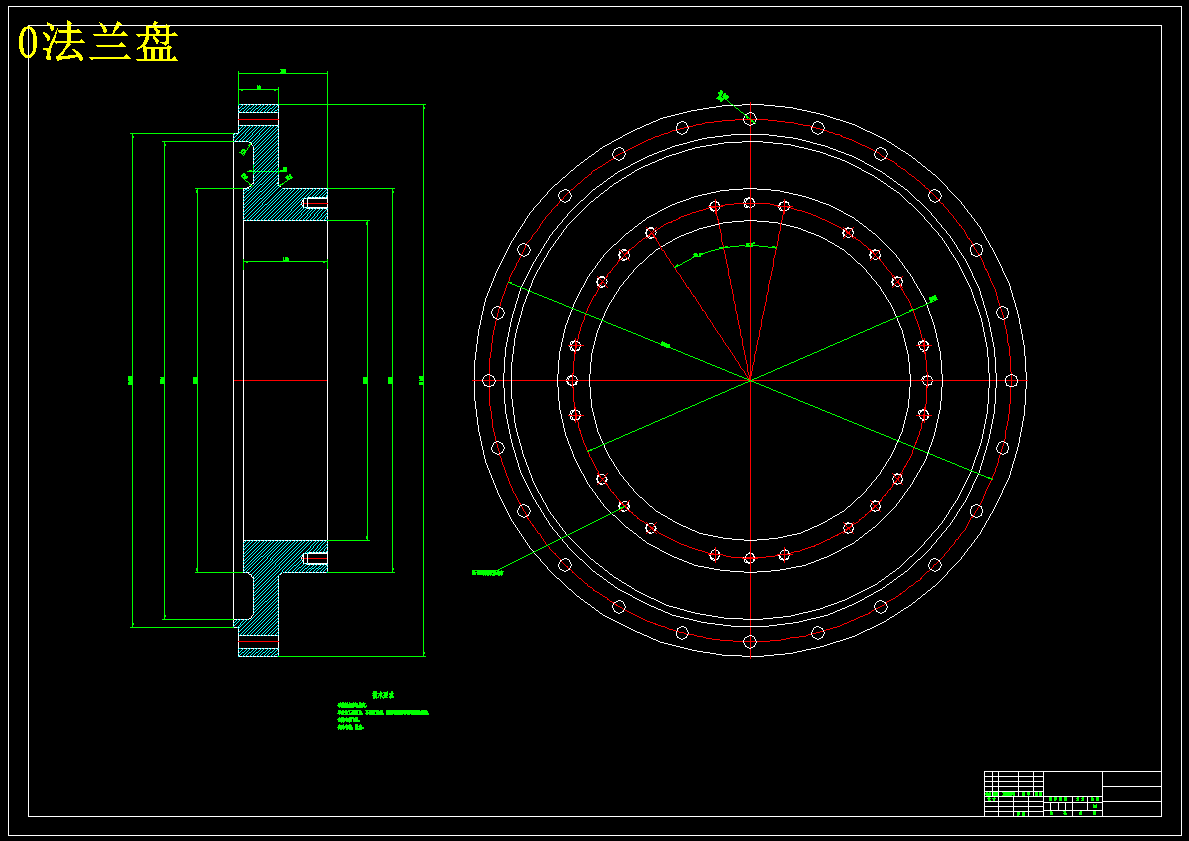Select the topmost bolt hole on outer bolt circle
Viewport: 1189px width, 841px height.
[x=750, y=118]
